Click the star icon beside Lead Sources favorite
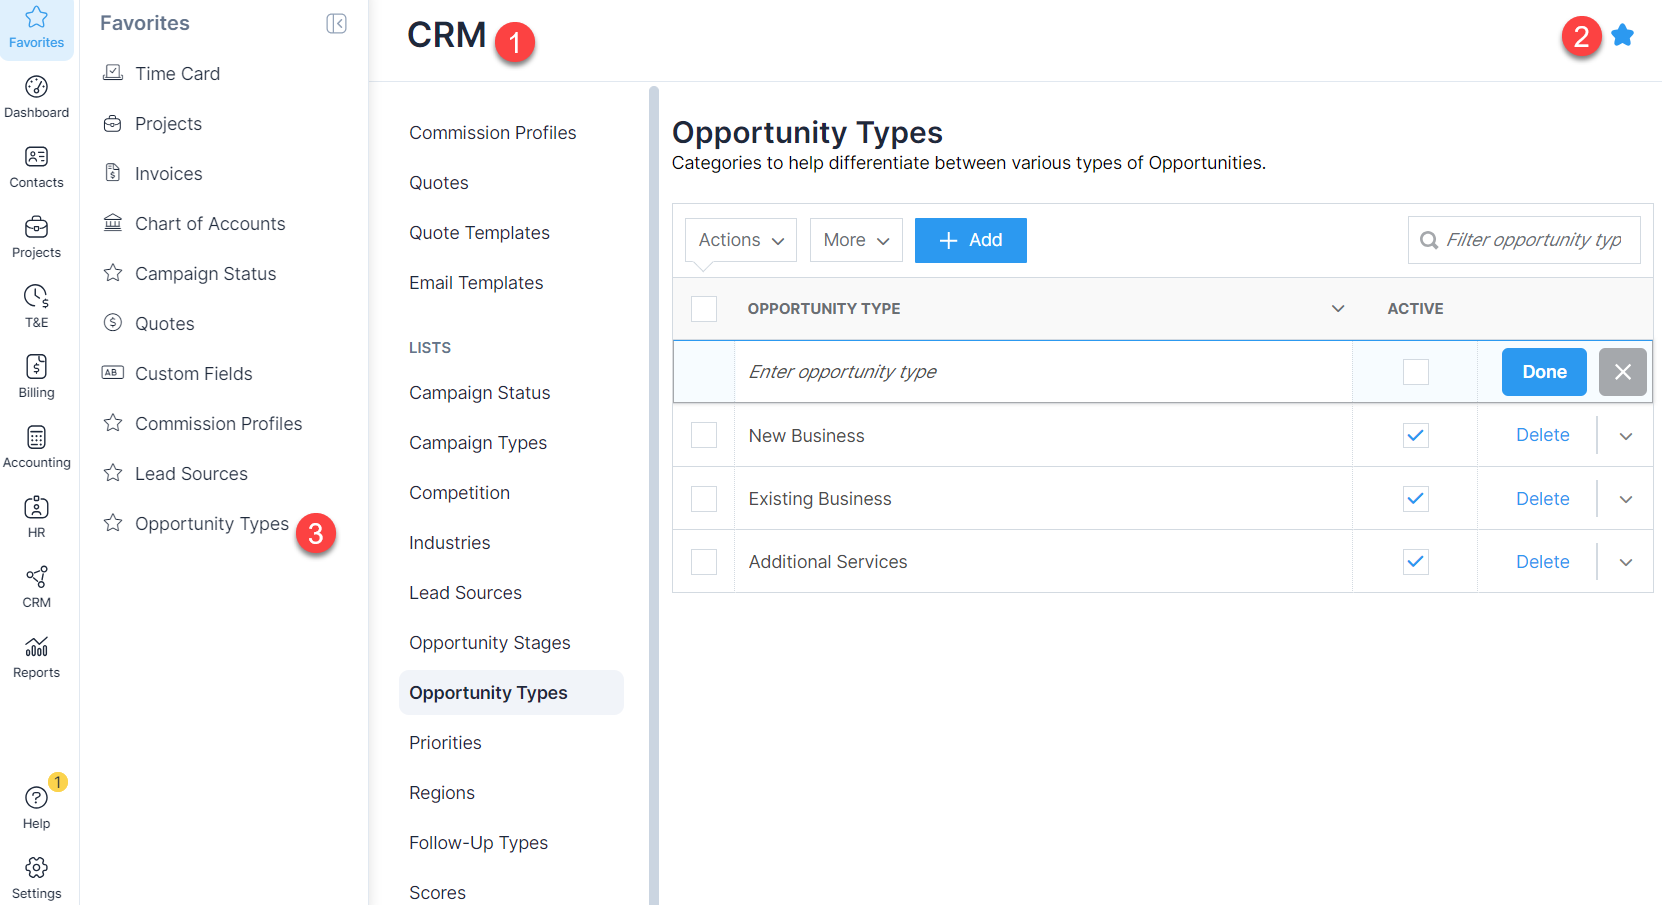Viewport: 1662px width, 905px height. click(113, 473)
